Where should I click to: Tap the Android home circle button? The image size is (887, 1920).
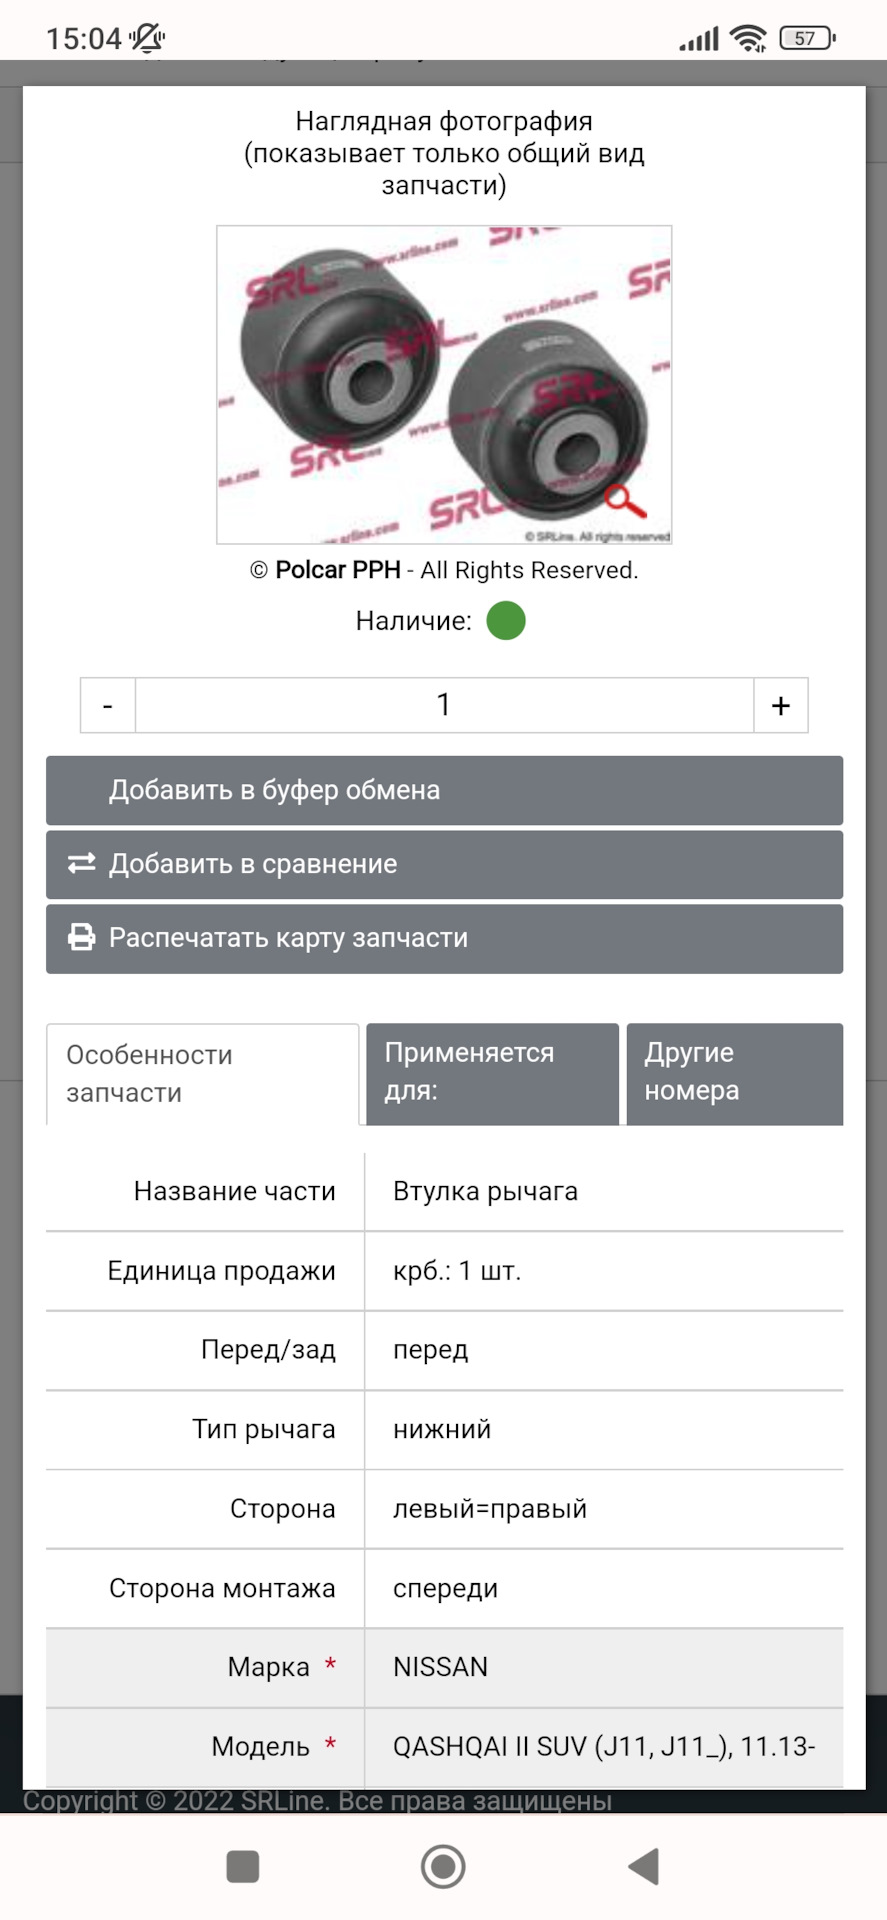(443, 1866)
